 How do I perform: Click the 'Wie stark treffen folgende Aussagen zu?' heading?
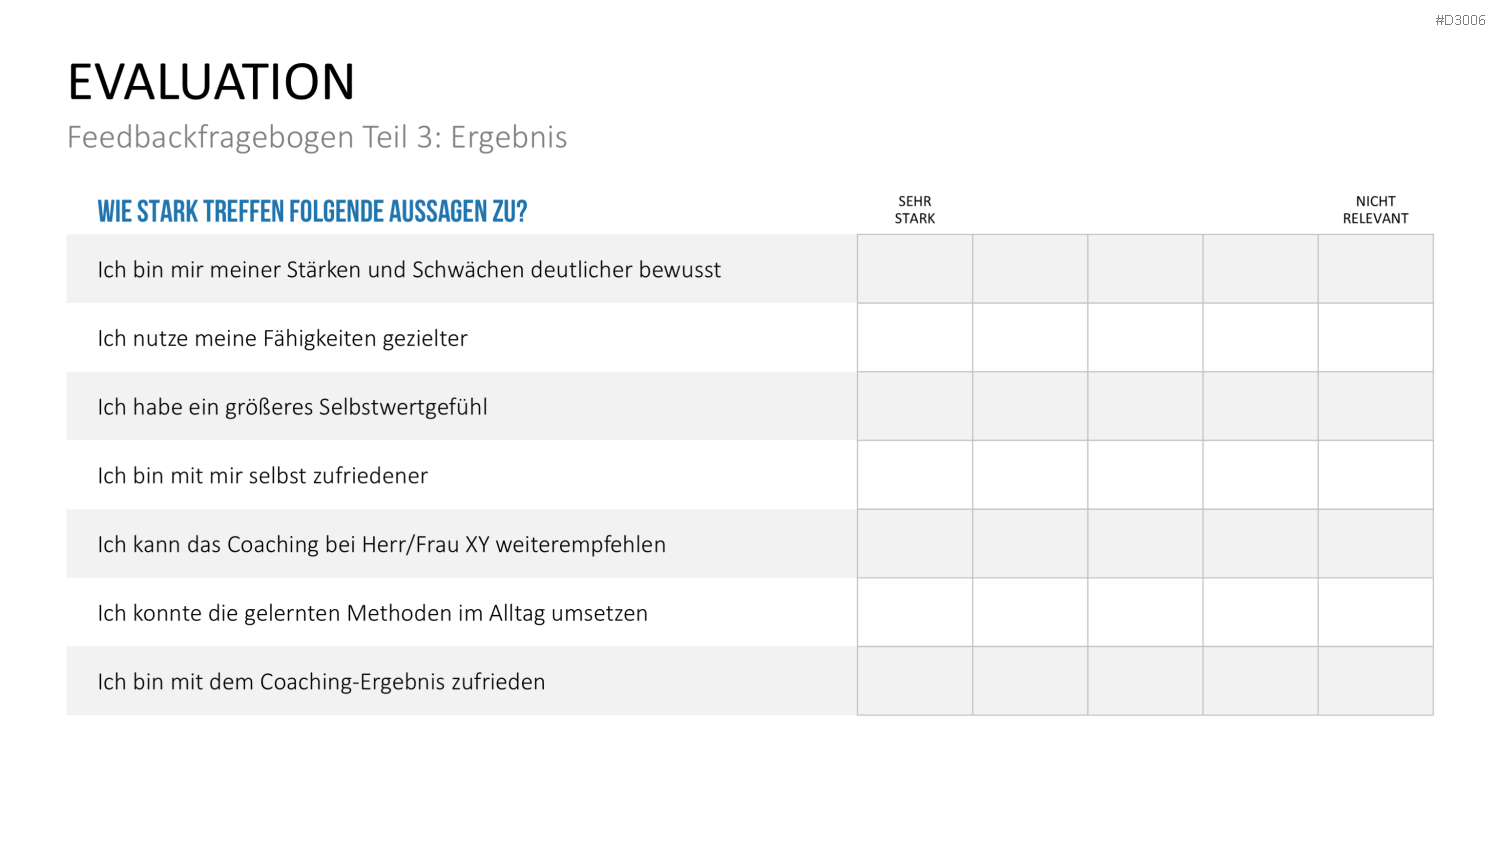[x=312, y=211]
